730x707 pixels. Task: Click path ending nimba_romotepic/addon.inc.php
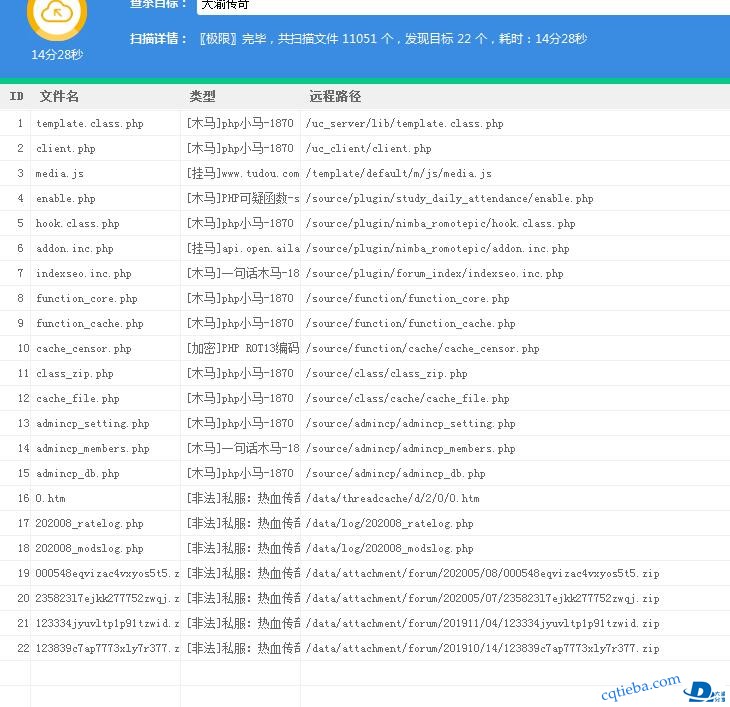tap(438, 249)
